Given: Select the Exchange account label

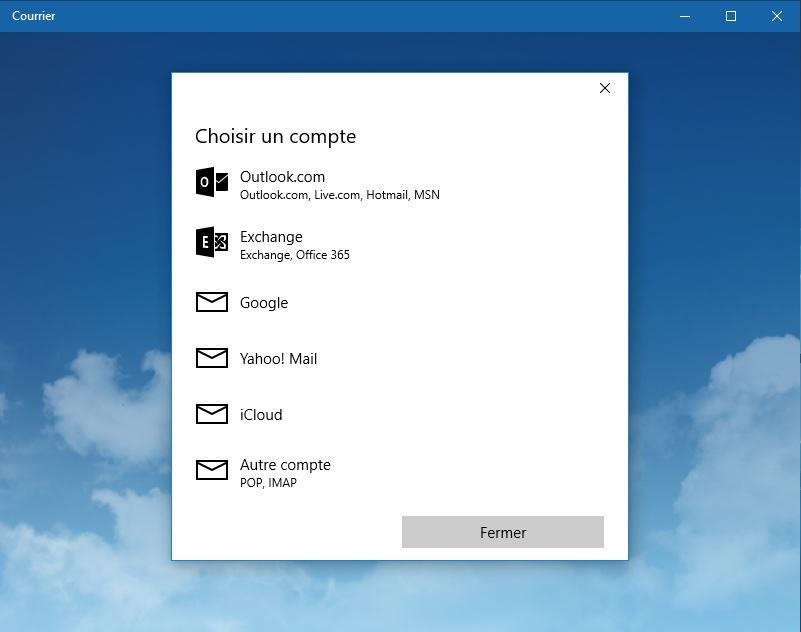Looking at the screenshot, I should click(271, 237).
